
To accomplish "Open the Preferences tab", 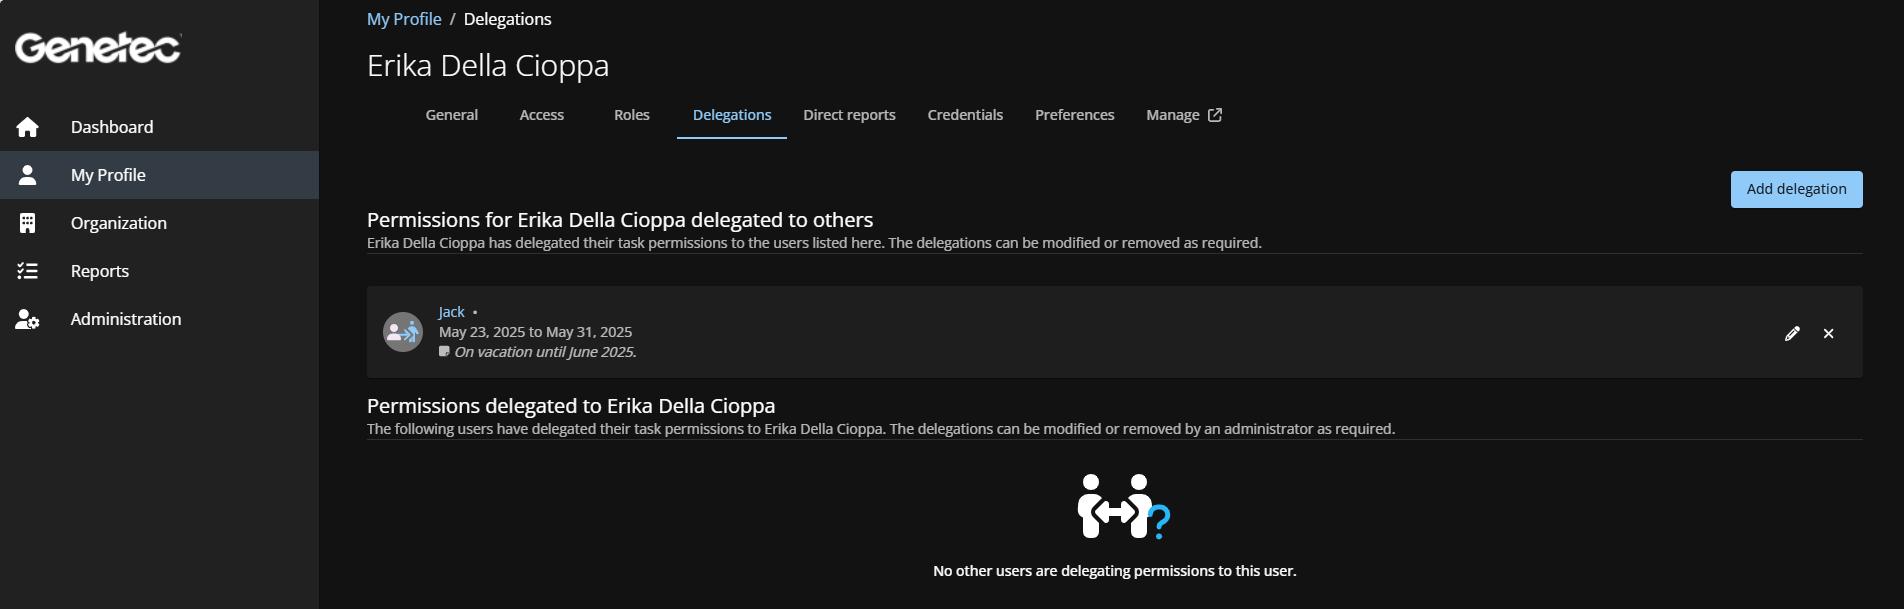I will (1074, 115).
